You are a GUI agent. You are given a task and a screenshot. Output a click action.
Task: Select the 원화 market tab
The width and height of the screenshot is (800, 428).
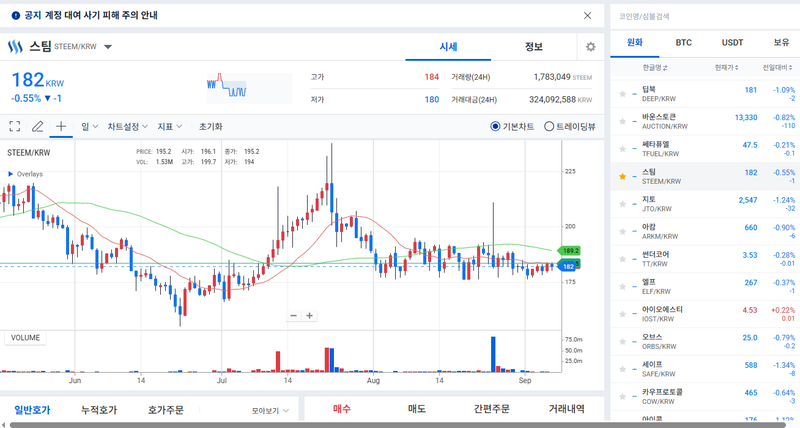click(x=635, y=42)
